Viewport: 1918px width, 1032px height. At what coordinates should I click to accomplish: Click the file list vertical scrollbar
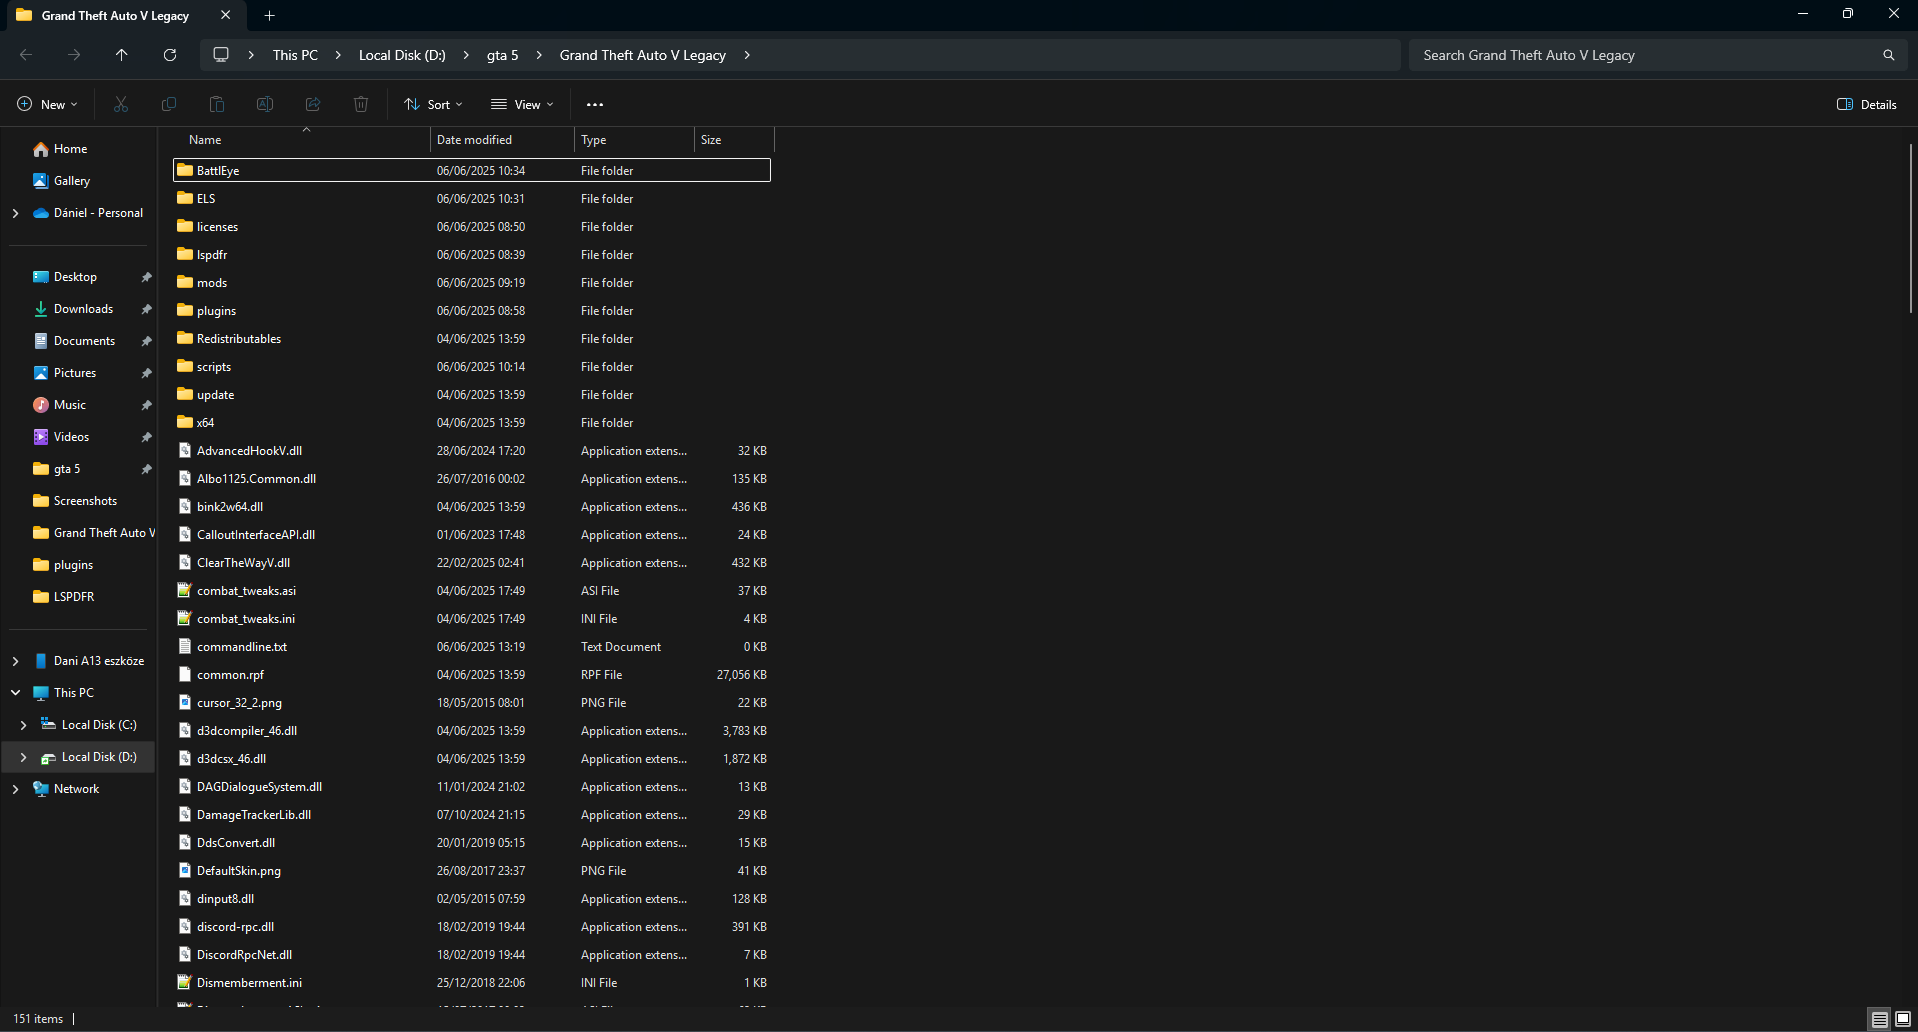1910,228
